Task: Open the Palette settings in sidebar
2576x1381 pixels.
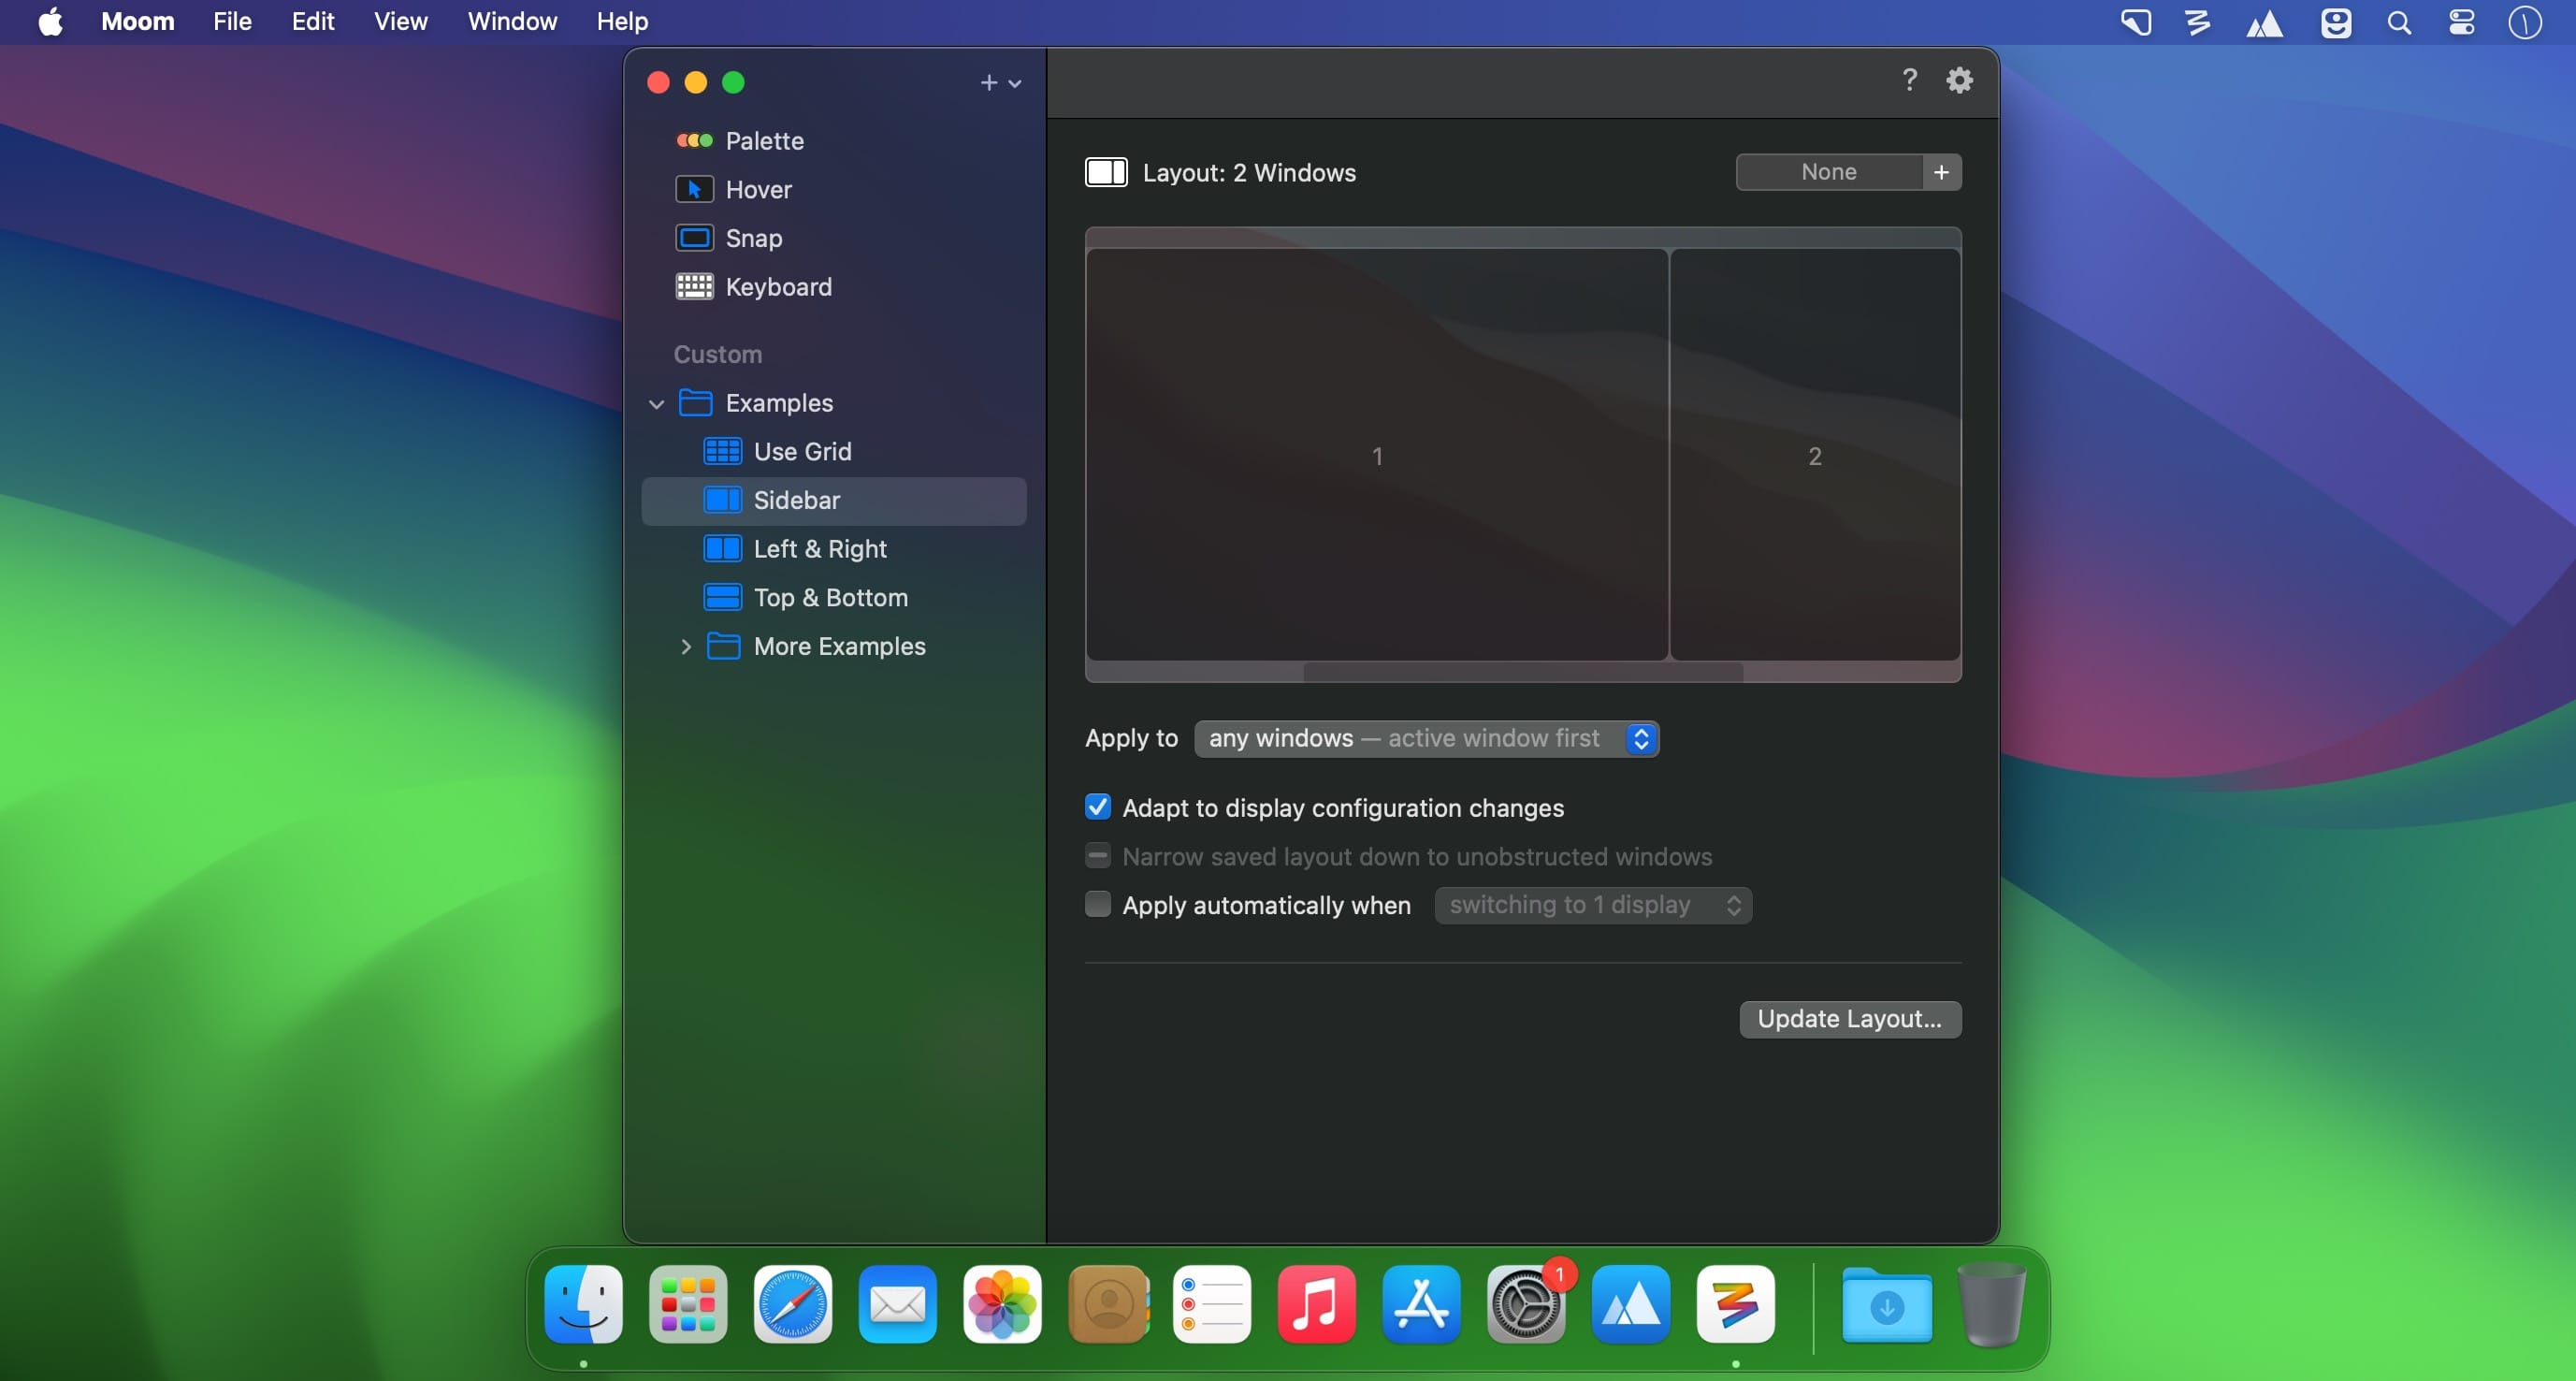Action: [763, 141]
